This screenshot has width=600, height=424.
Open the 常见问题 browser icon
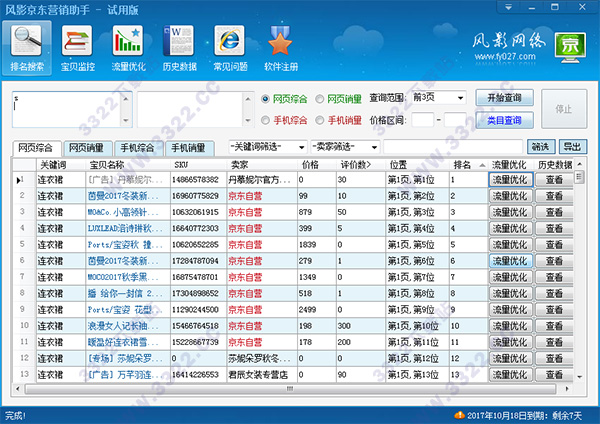point(230,48)
